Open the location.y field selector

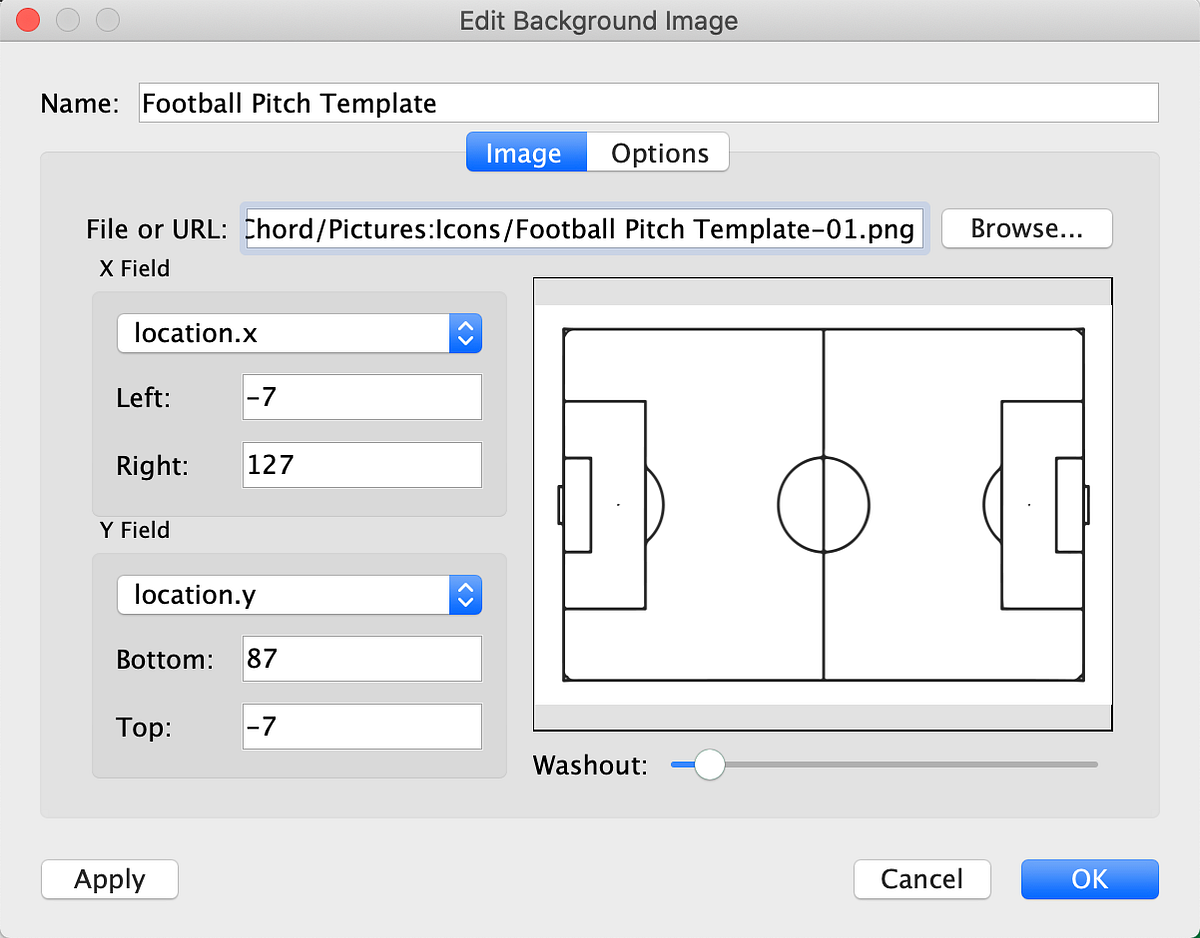283,594
